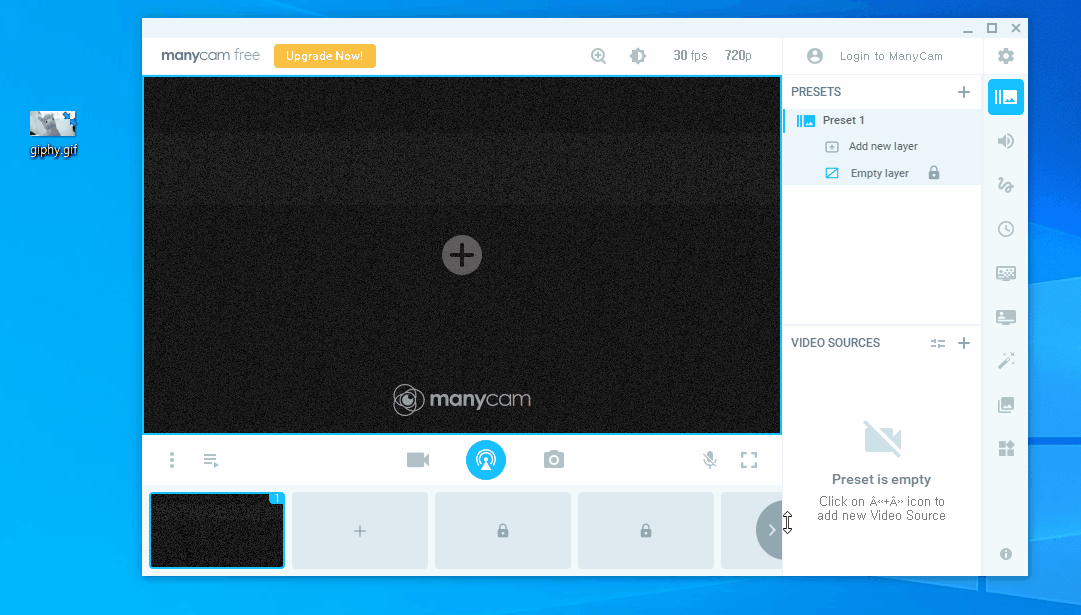Open the playlist icon below preview
The height and width of the screenshot is (615, 1081).
(x=211, y=460)
